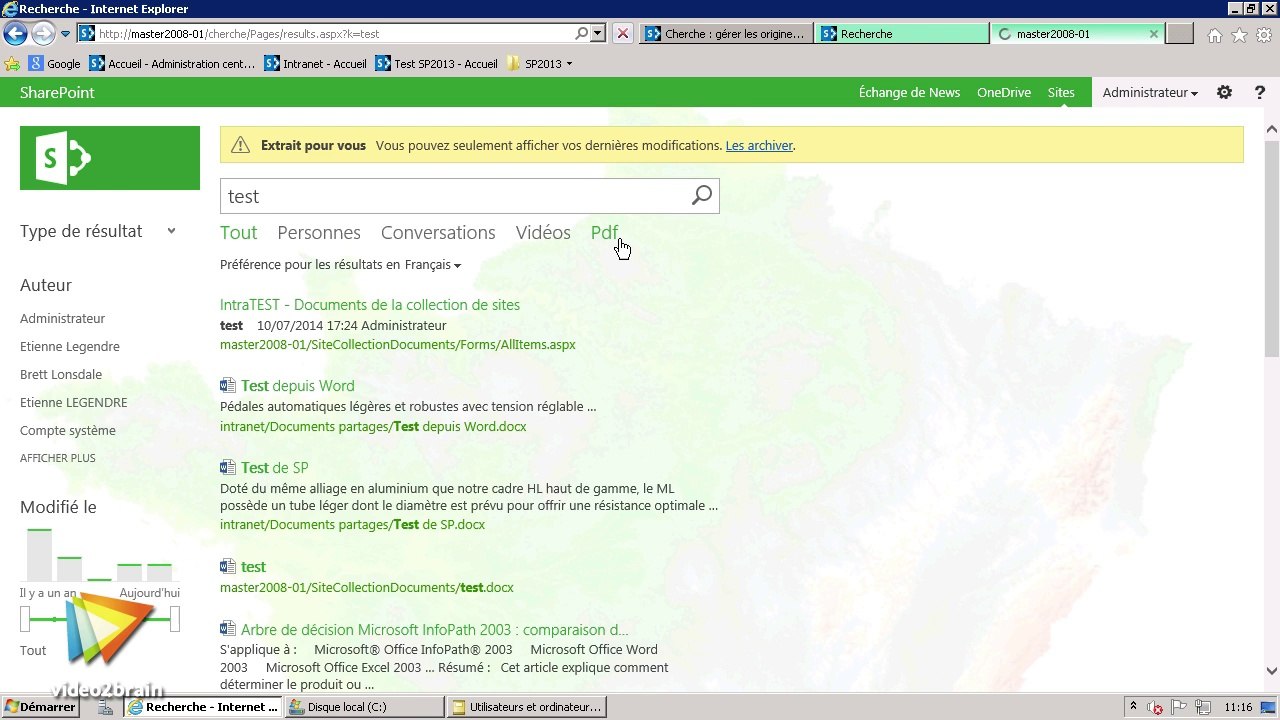Switch to the 'Cherche : gérer les origine…' tab
The width and height of the screenshot is (1280, 720).
point(726,34)
